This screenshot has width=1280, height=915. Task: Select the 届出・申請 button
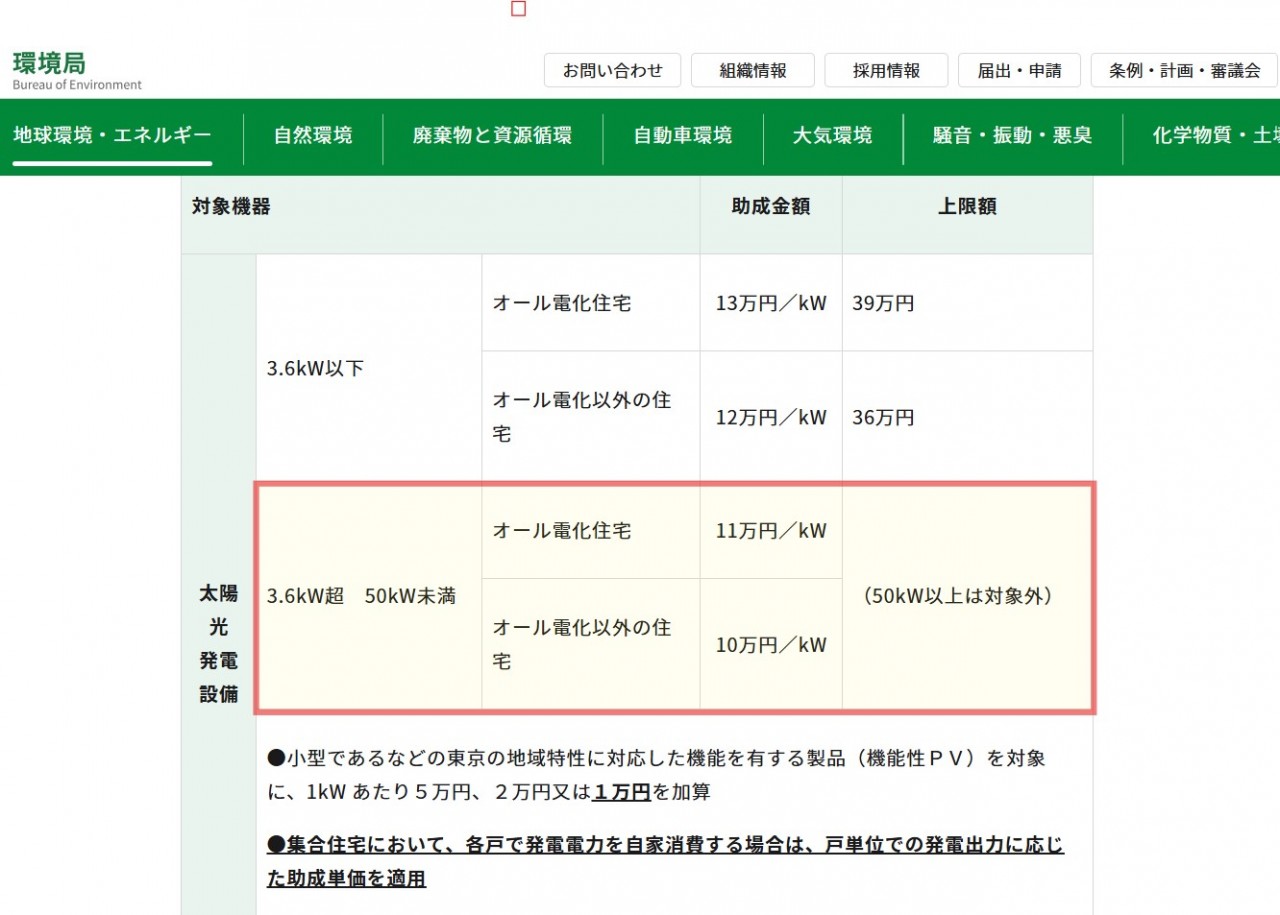1019,71
